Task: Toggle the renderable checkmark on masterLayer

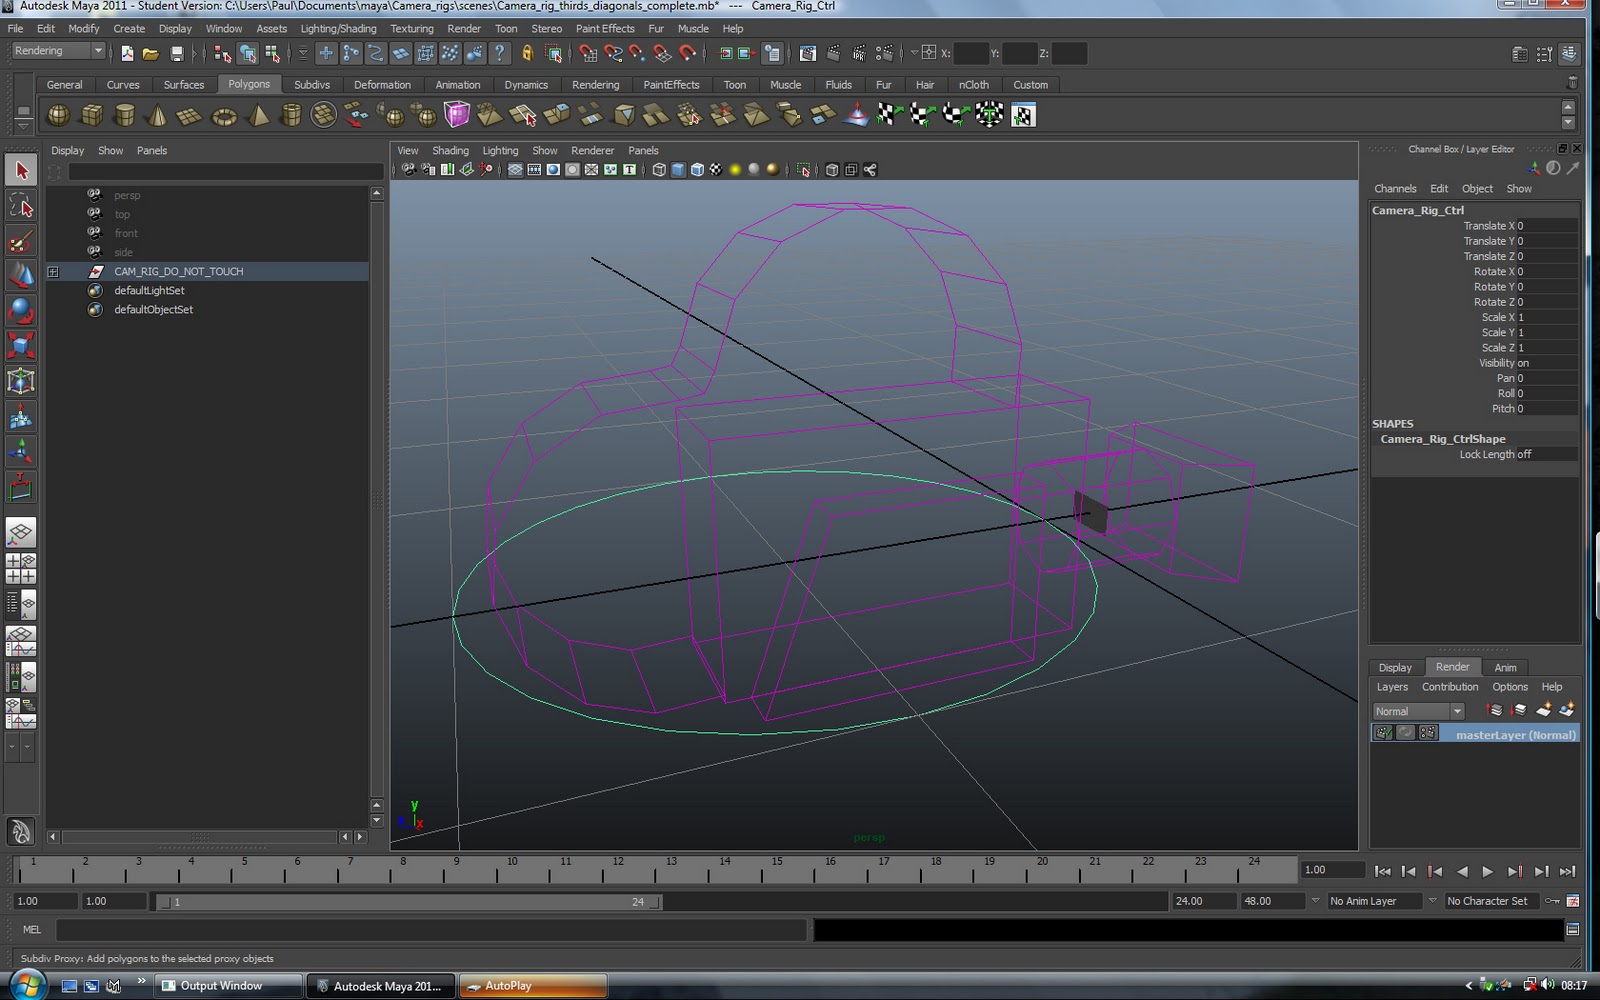Action: tap(1384, 732)
